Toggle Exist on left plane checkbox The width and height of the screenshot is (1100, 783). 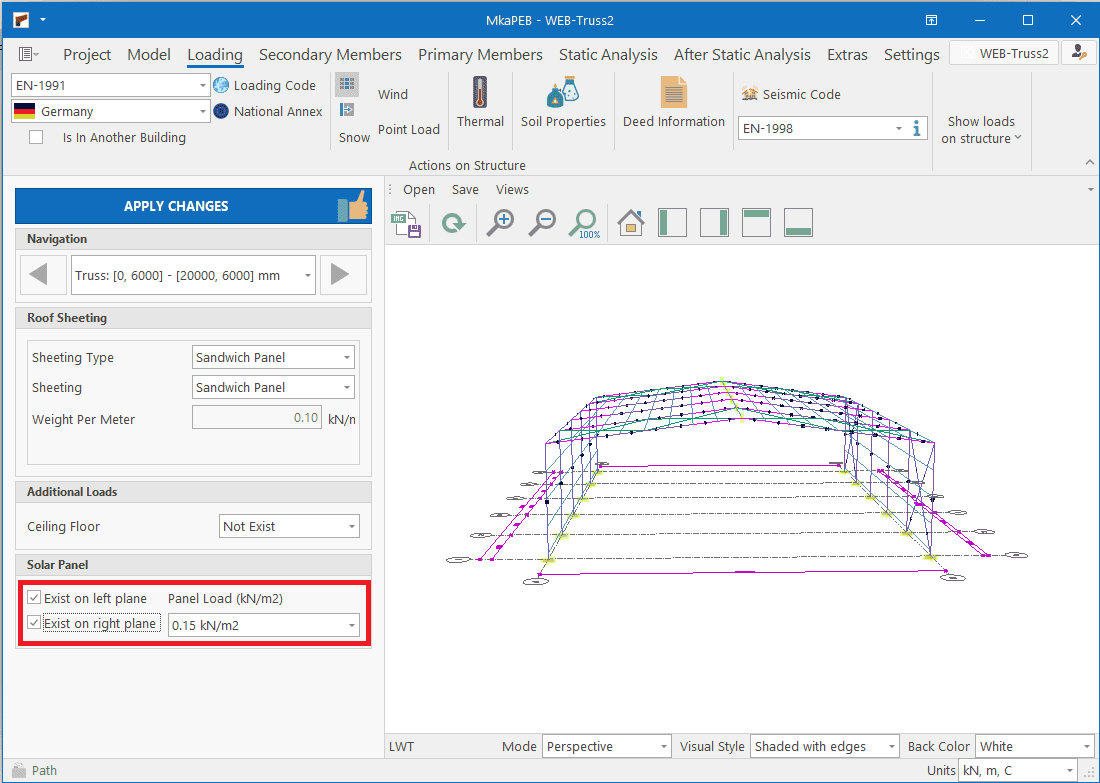(x=34, y=598)
